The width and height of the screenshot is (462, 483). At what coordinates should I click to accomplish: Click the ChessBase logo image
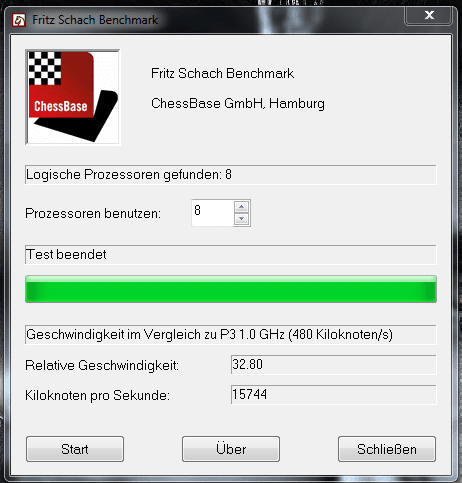[x=73, y=97]
